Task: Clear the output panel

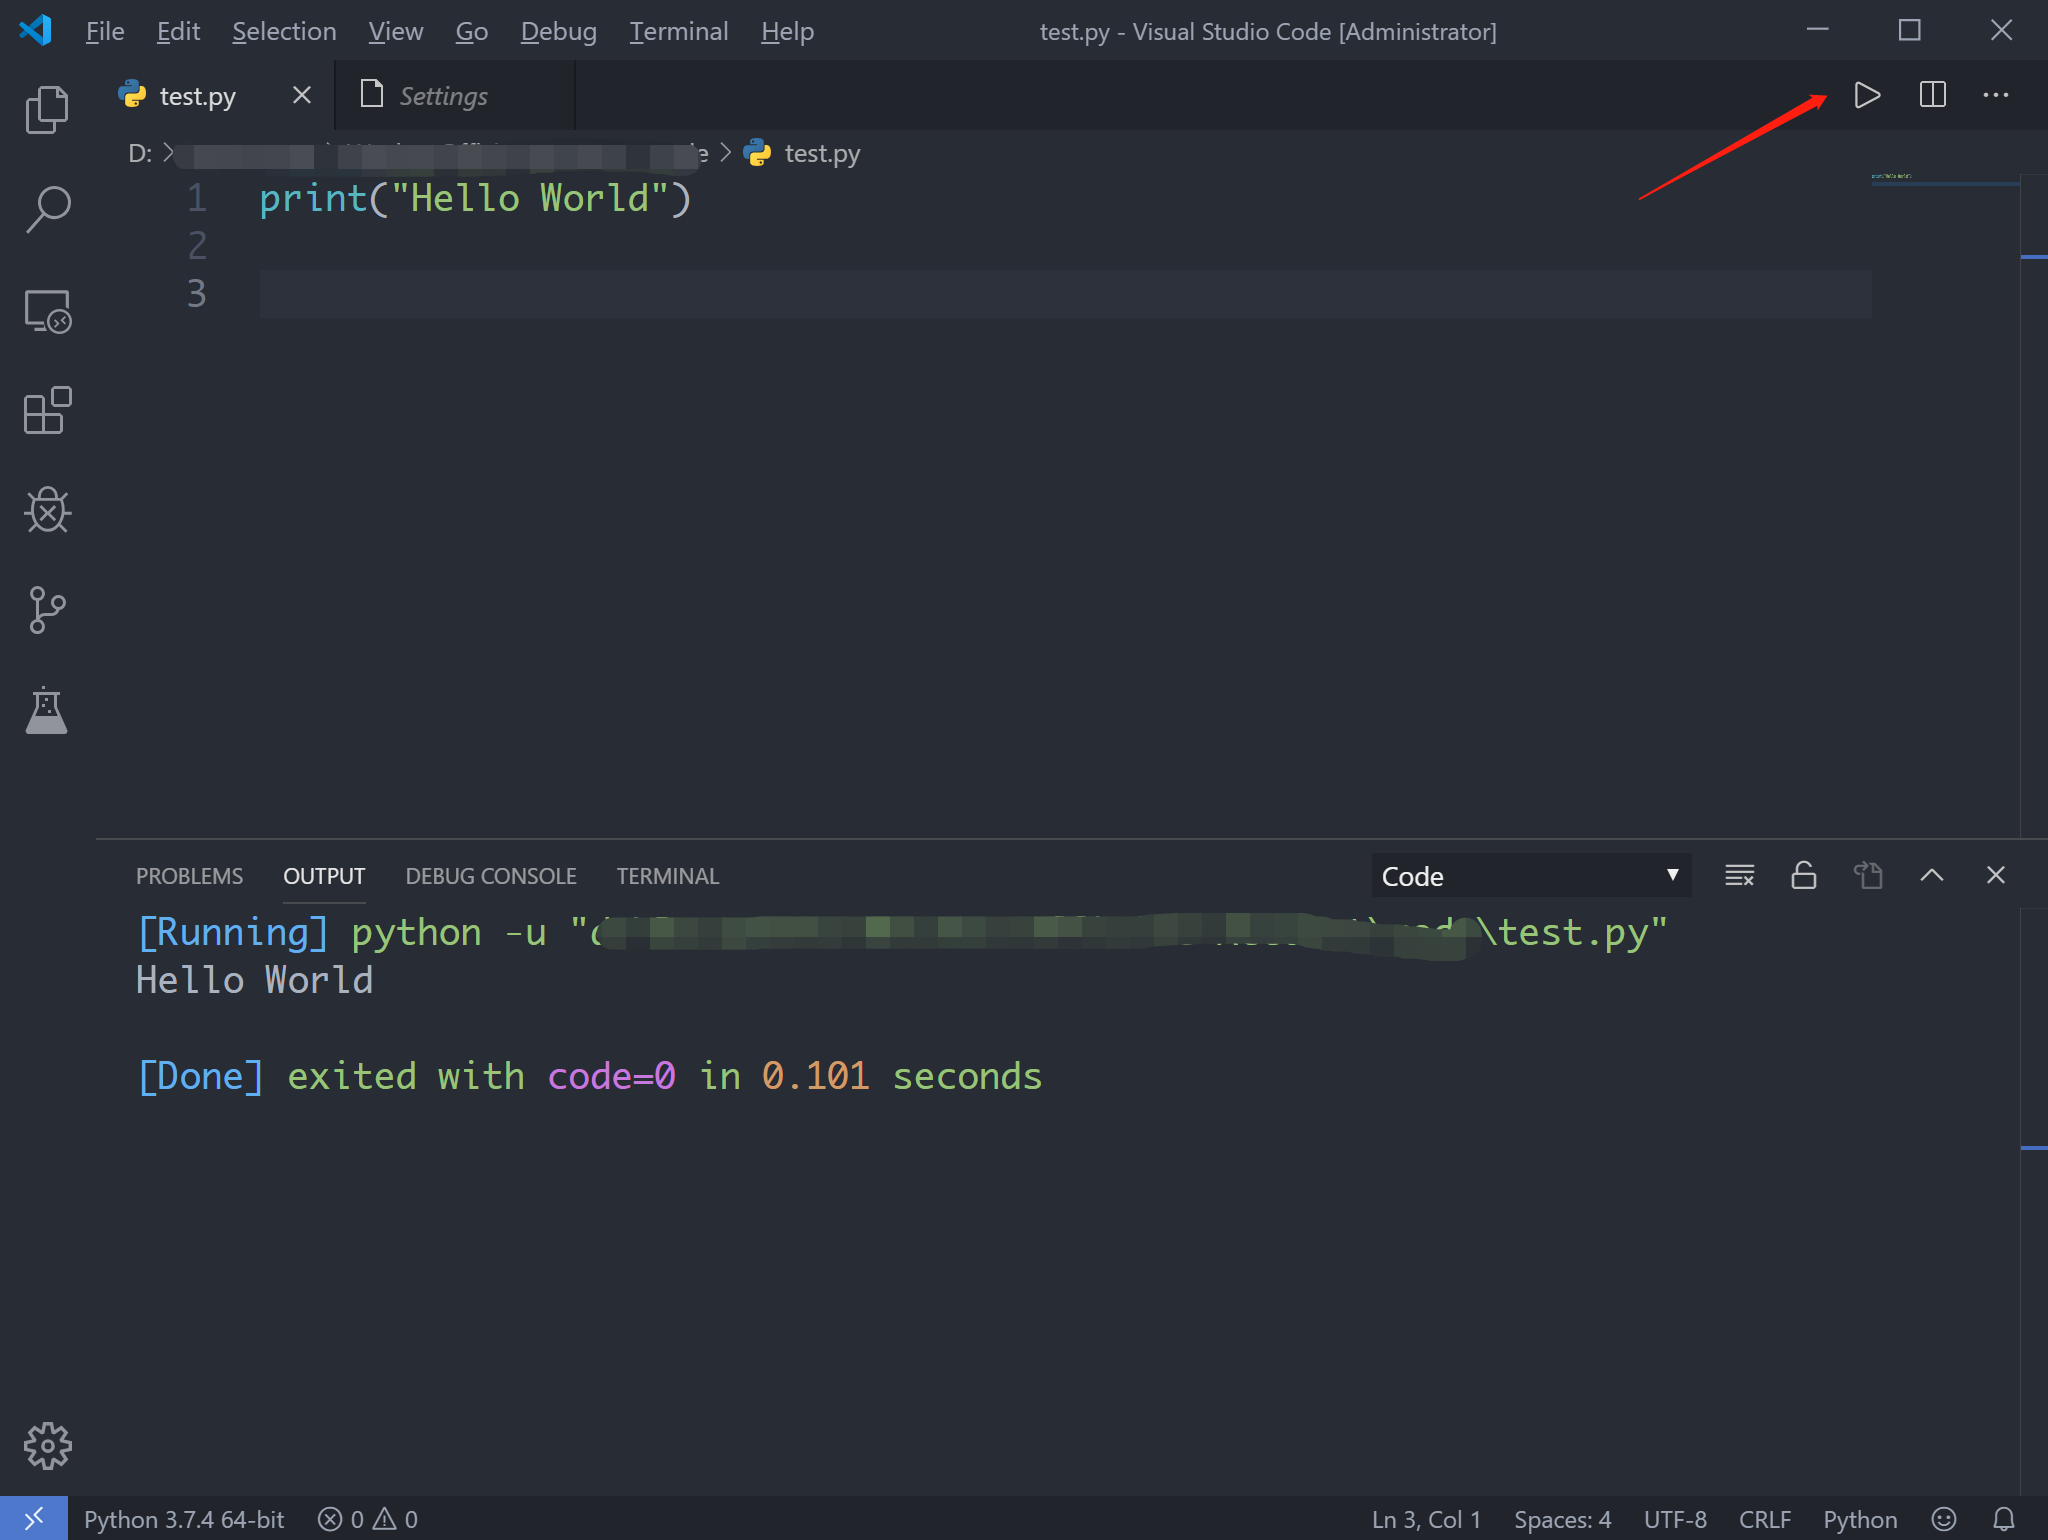Action: tap(1740, 876)
